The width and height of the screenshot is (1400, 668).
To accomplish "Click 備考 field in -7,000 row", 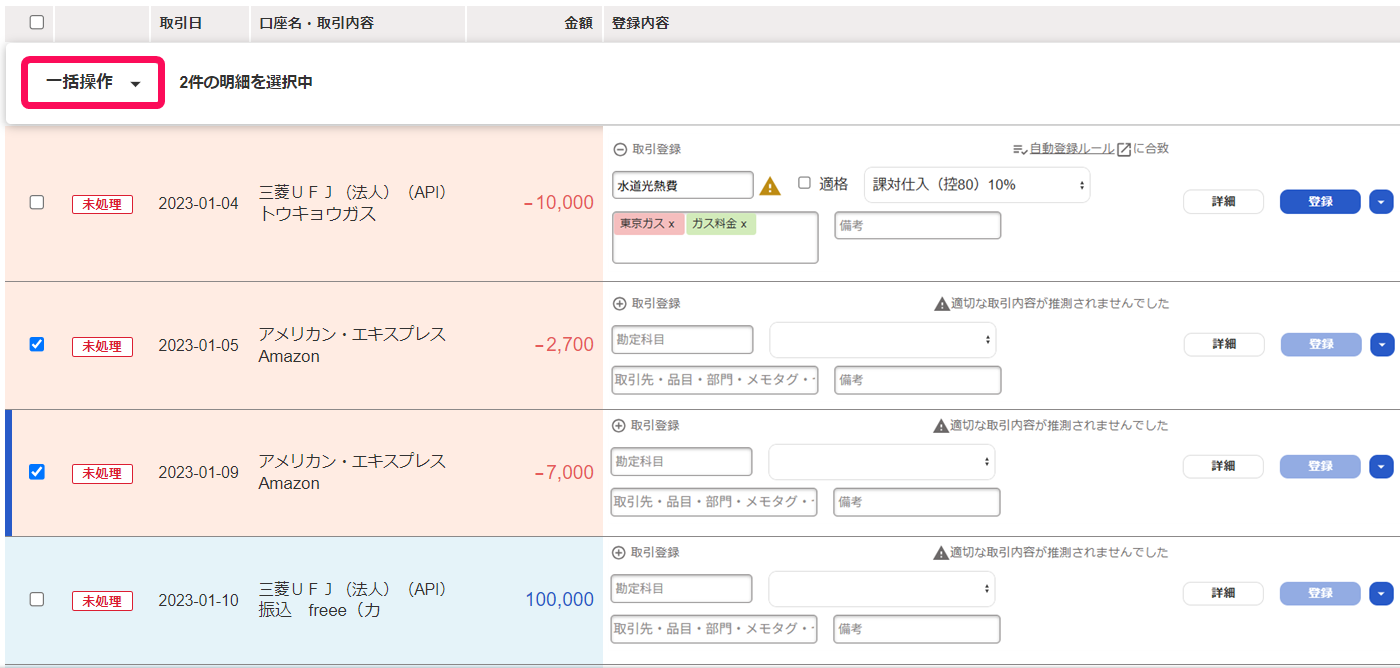I will (x=917, y=502).
